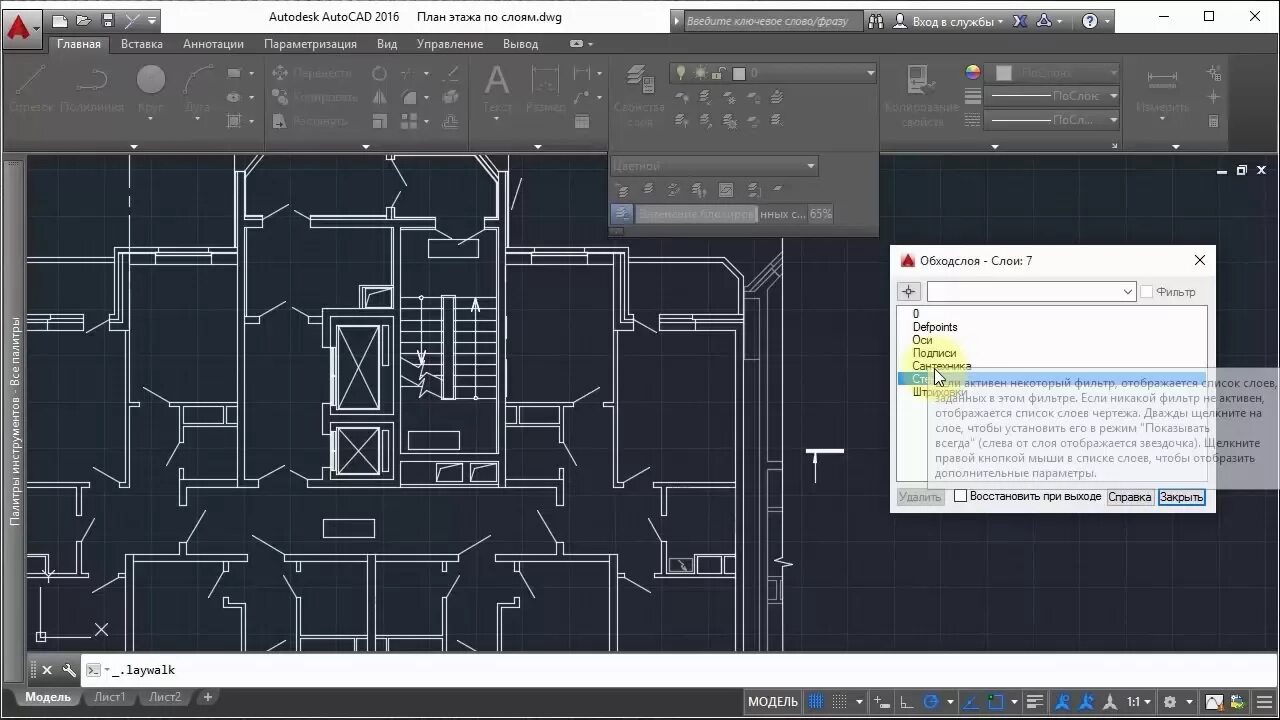
Task: Click the object color wheel icon
Action: tap(973, 72)
